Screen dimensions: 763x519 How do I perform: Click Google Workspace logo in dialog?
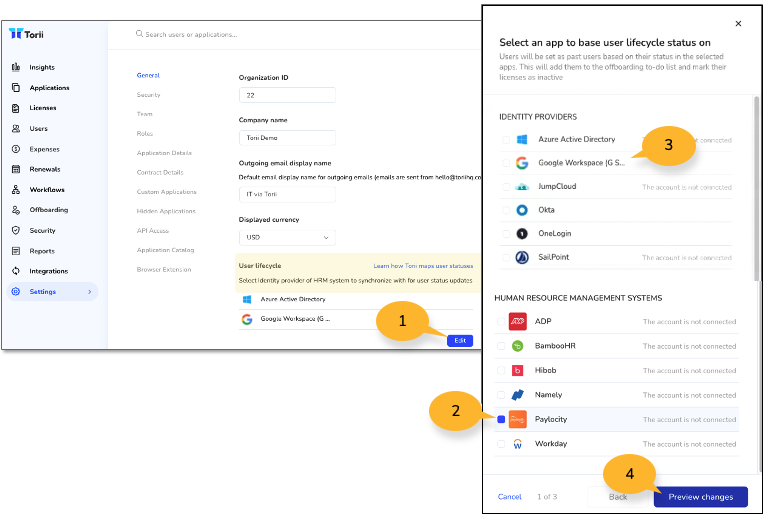(522, 163)
